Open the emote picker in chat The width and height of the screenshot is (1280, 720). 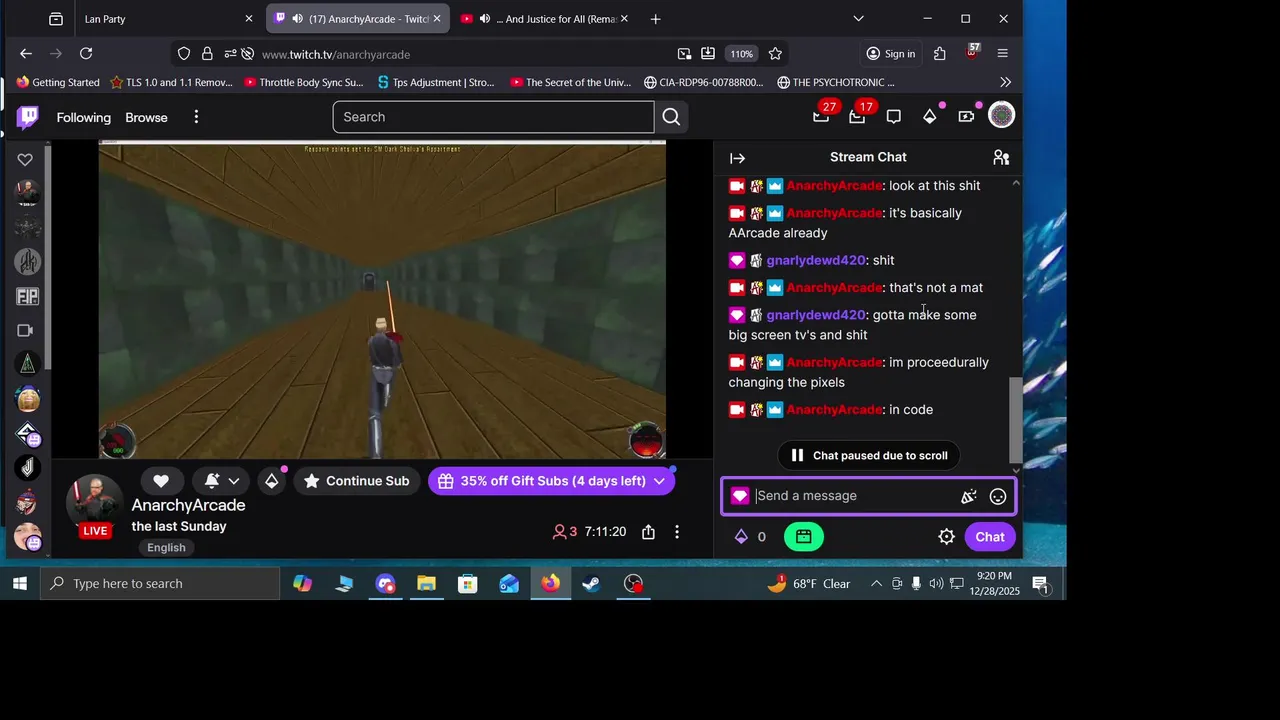998,496
